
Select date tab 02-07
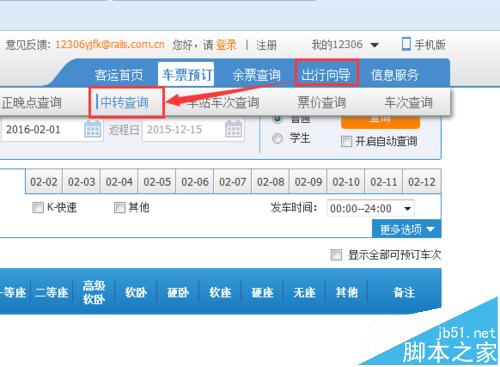233,182
